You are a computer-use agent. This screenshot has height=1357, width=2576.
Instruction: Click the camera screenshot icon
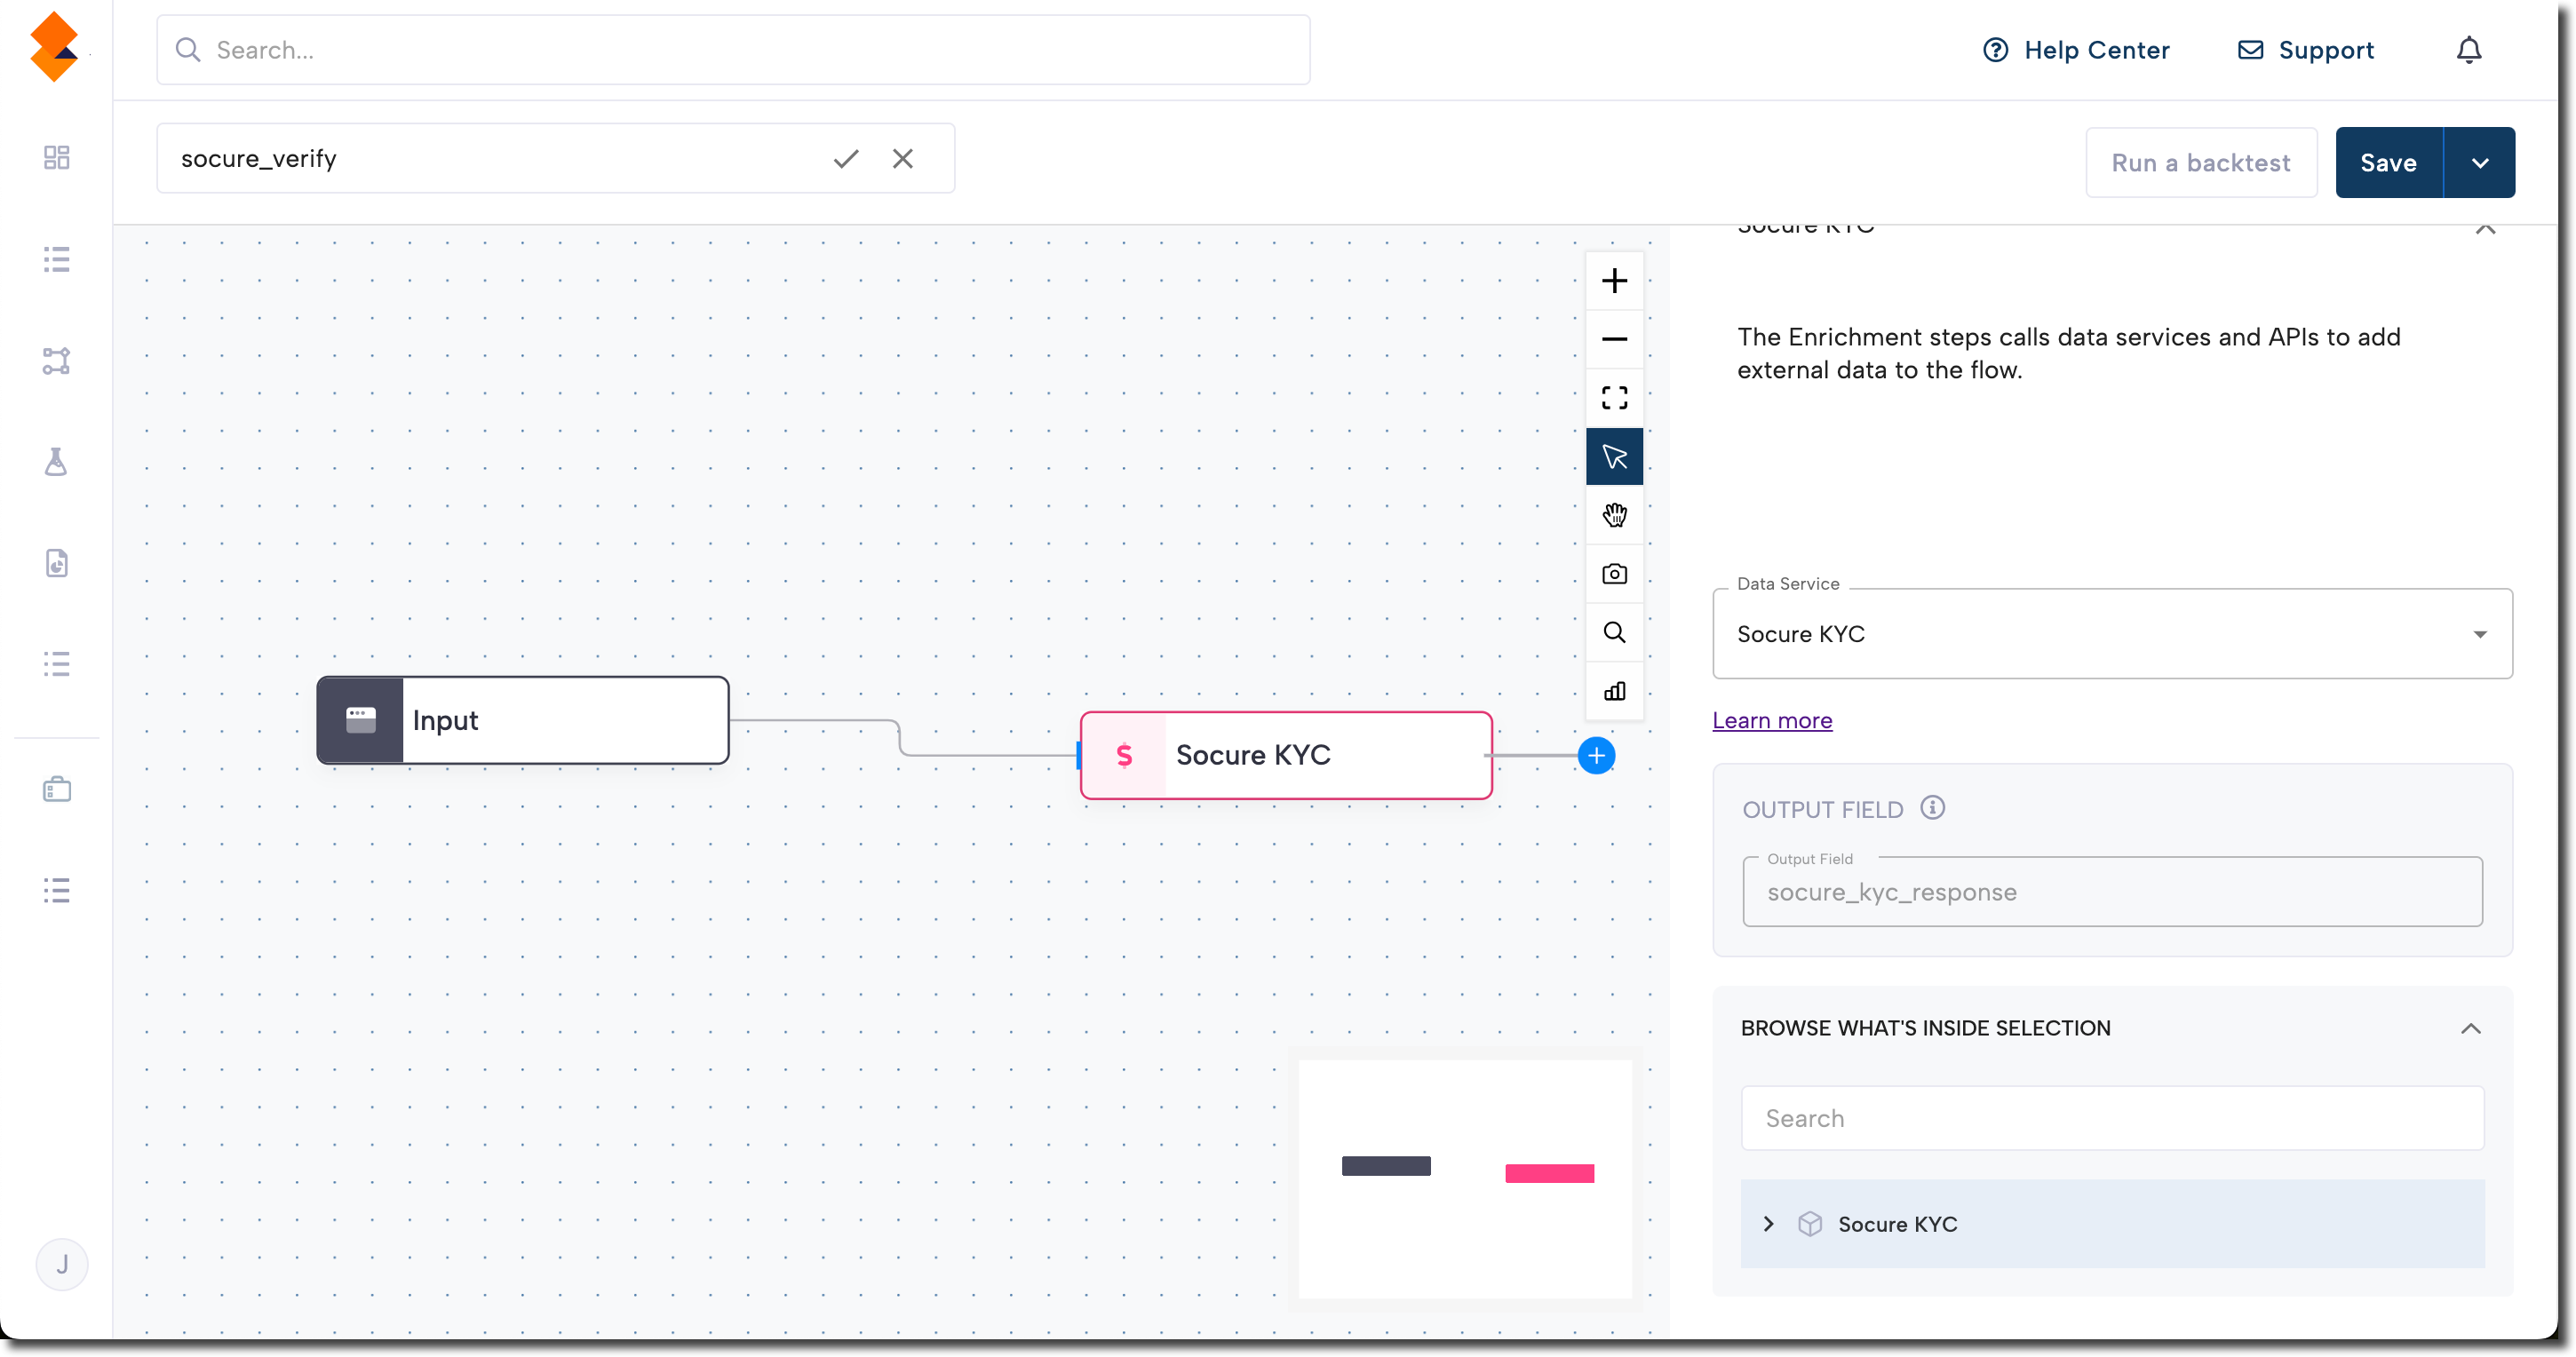click(x=1614, y=574)
